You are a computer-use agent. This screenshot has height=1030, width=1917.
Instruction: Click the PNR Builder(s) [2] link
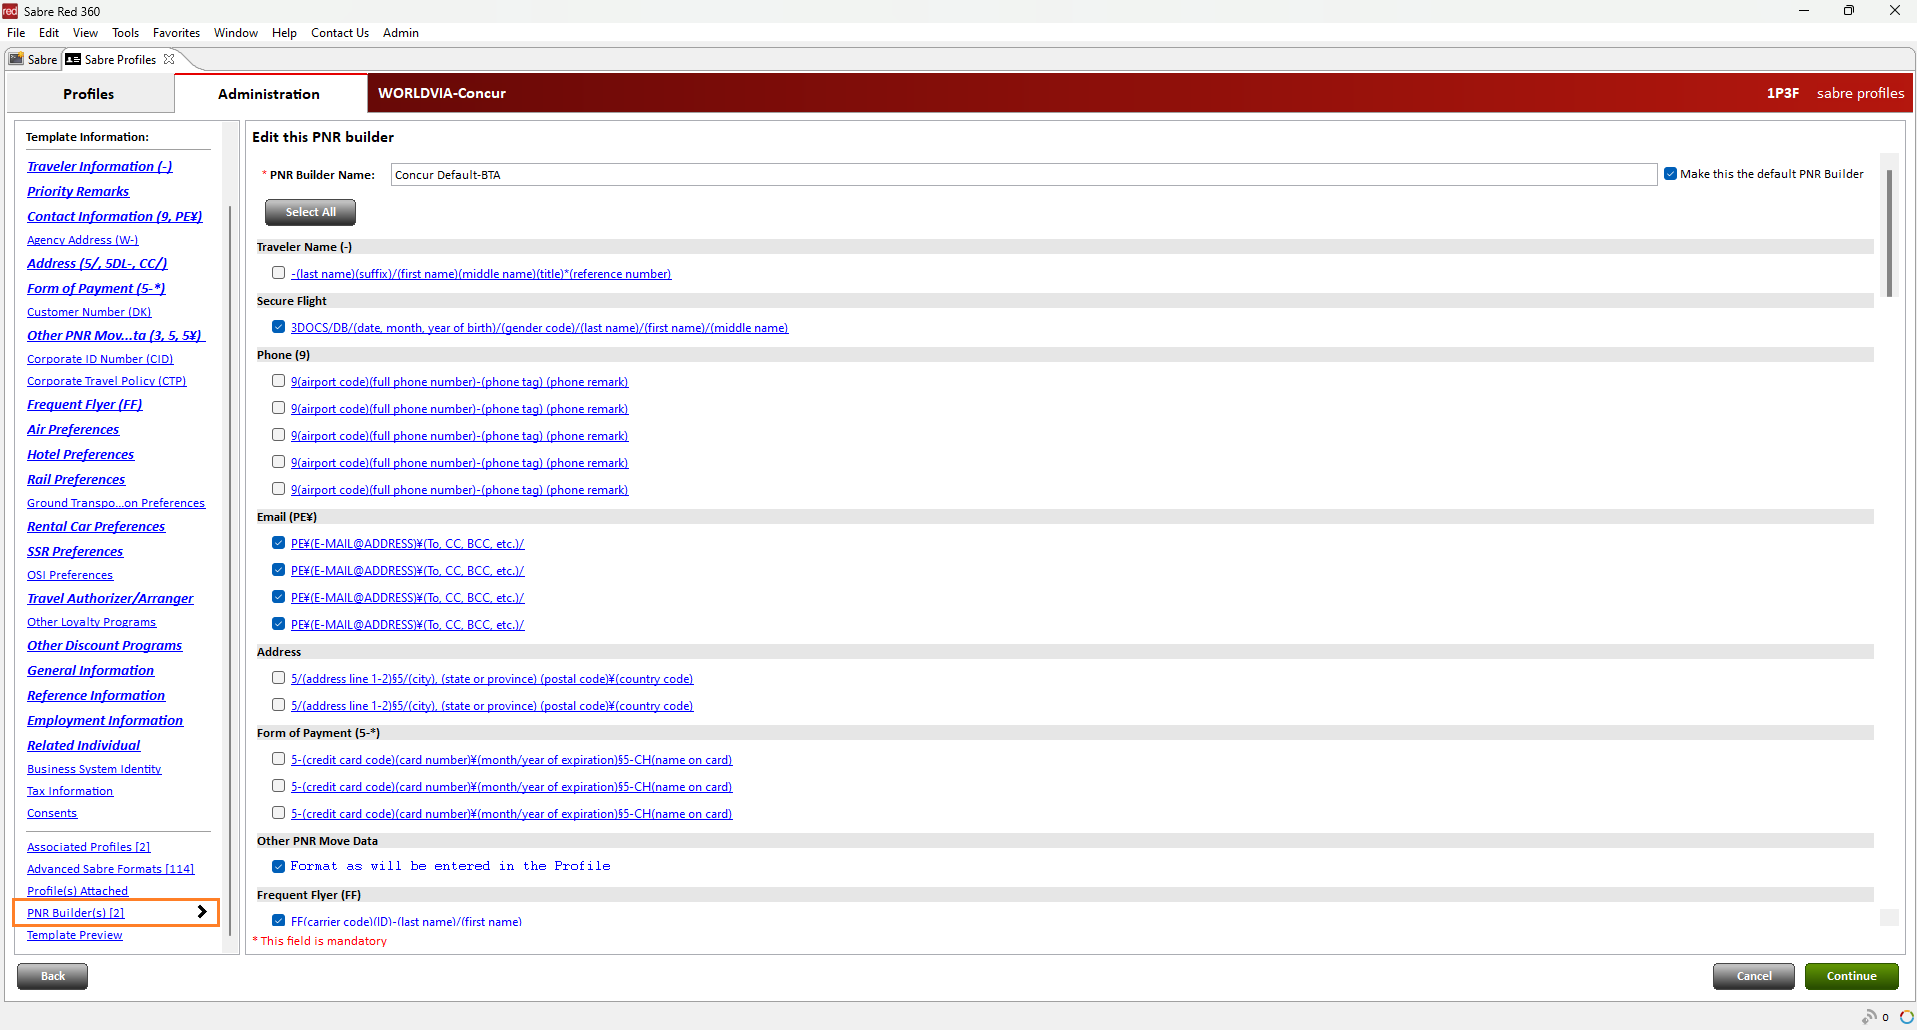(x=75, y=913)
